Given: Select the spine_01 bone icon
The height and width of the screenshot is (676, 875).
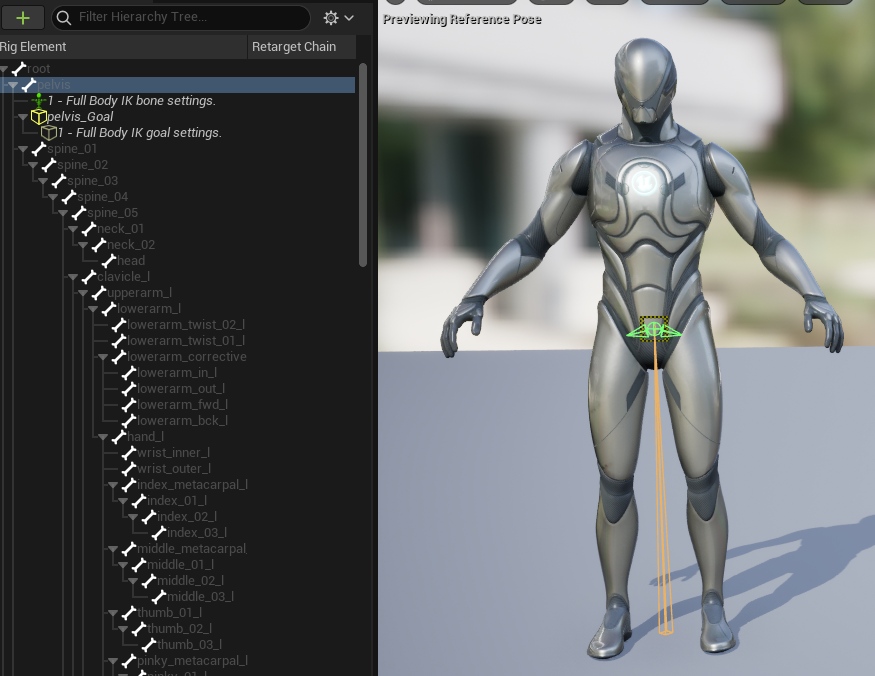Looking at the screenshot, I should (x=39, y=149).
